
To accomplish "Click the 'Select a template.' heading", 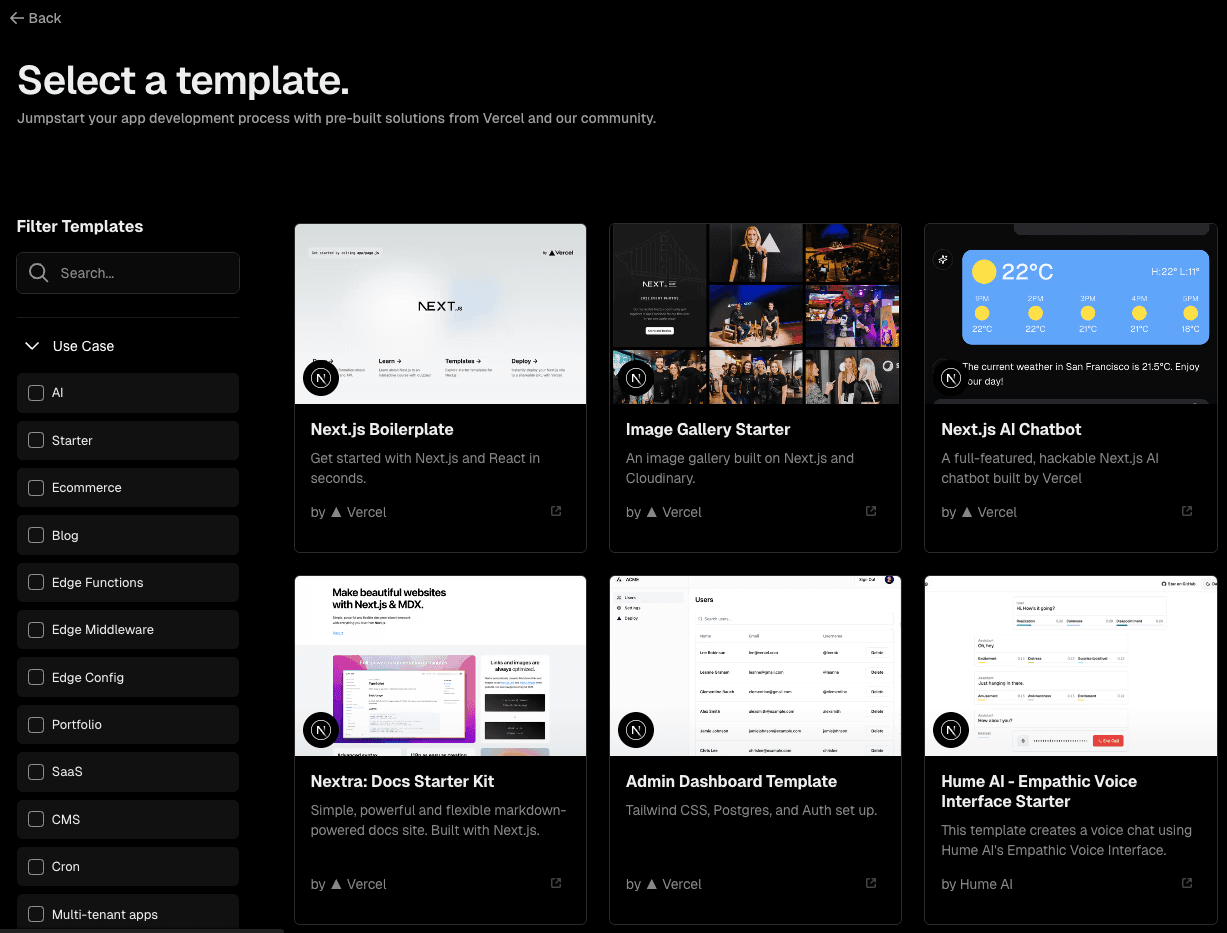I will click(x=183, y=80).
